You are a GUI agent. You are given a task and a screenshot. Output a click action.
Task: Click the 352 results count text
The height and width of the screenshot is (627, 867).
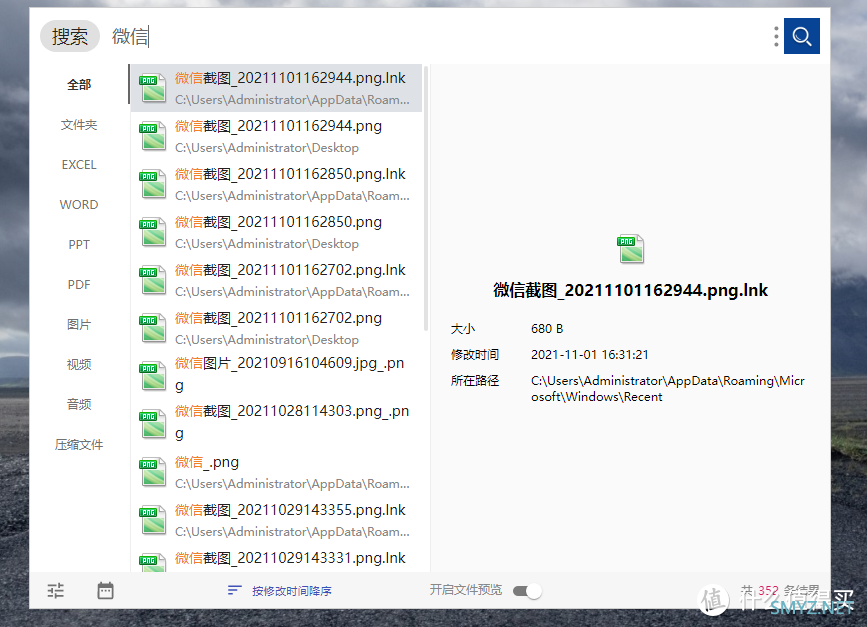tap(768, 591)
